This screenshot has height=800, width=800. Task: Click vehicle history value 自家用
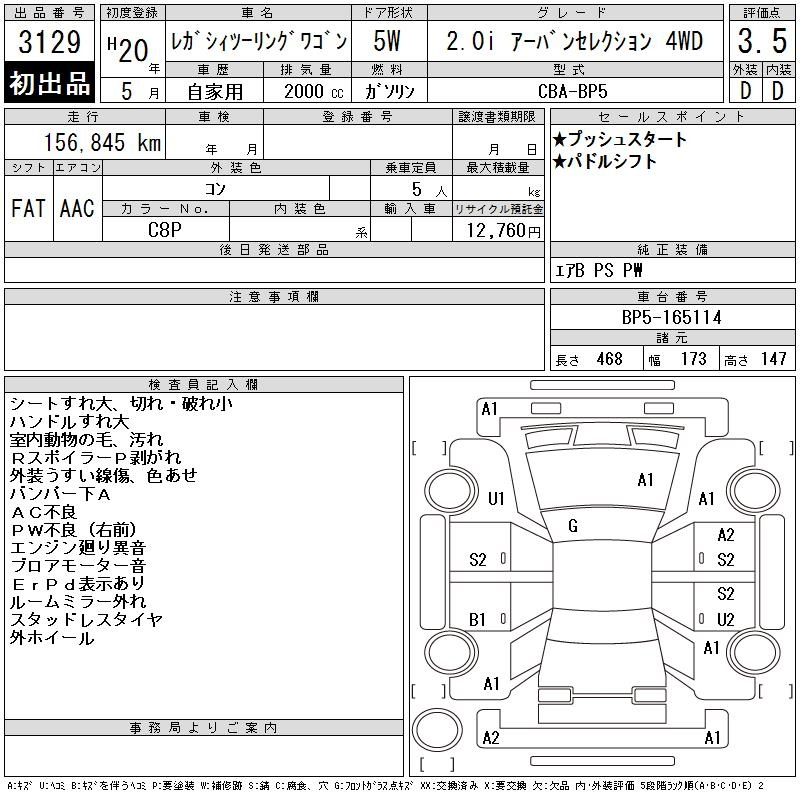tap(215, 91)
